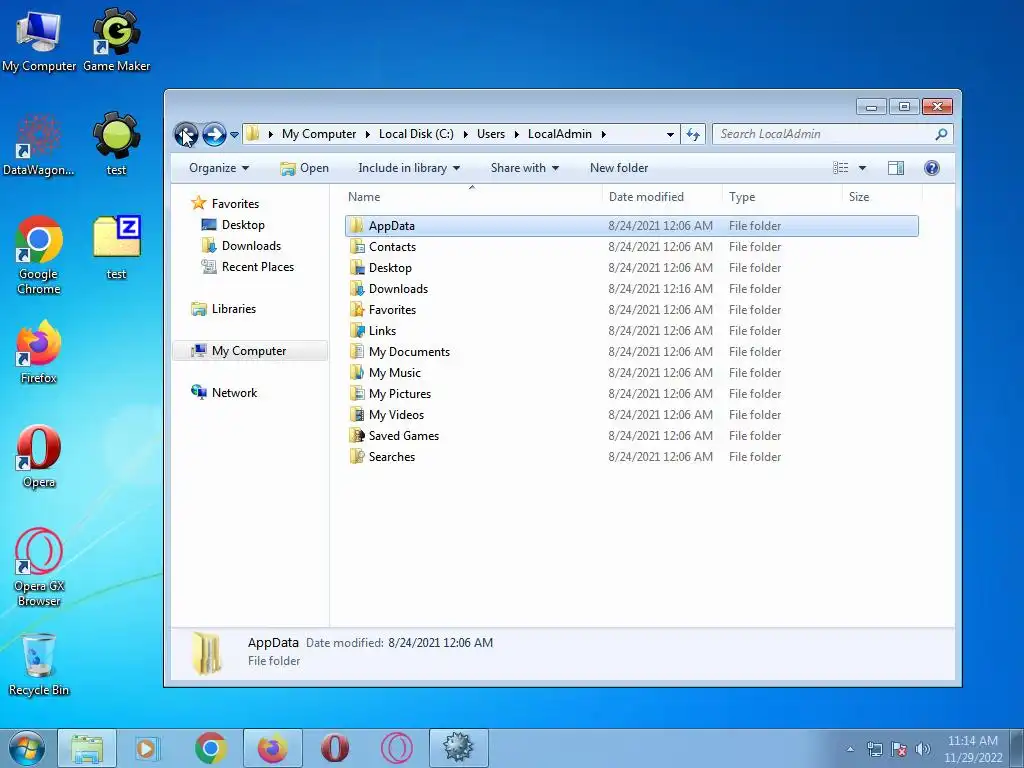
Task: Select the Opera GX Browser desktop shortcut
Action: tap(39, 568)
